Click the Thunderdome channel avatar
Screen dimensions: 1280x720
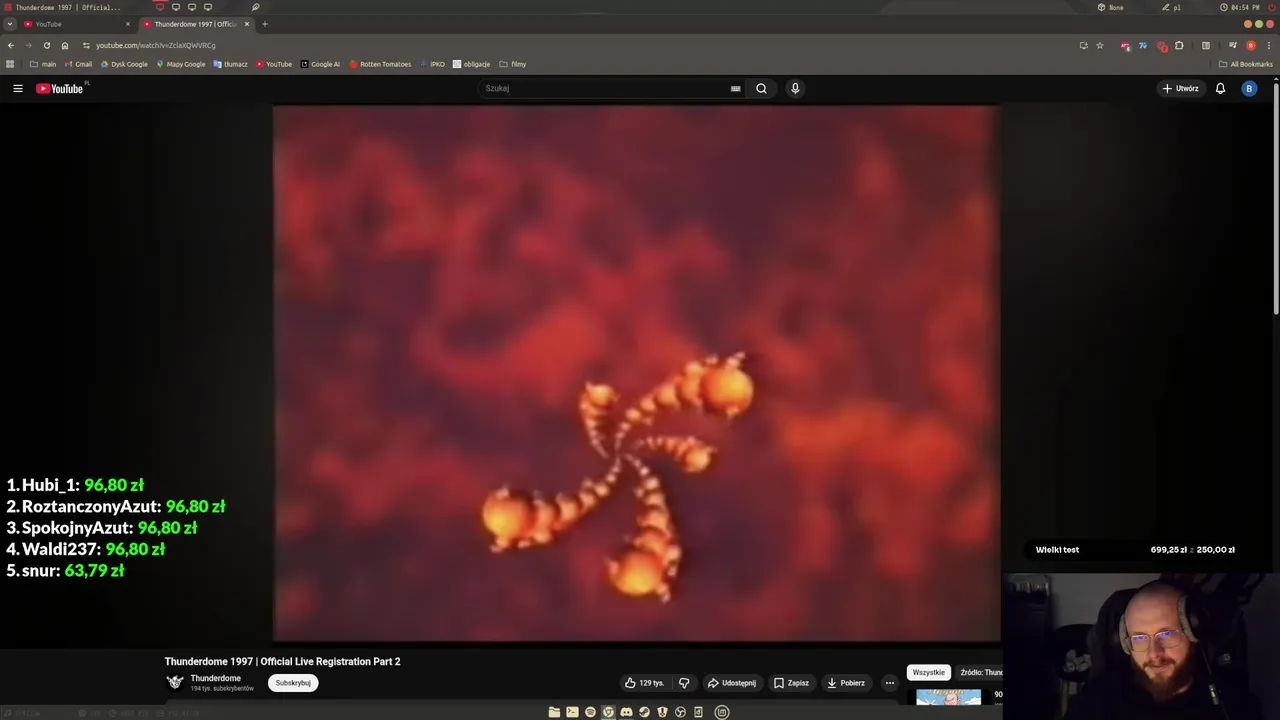tap(175, 682)
